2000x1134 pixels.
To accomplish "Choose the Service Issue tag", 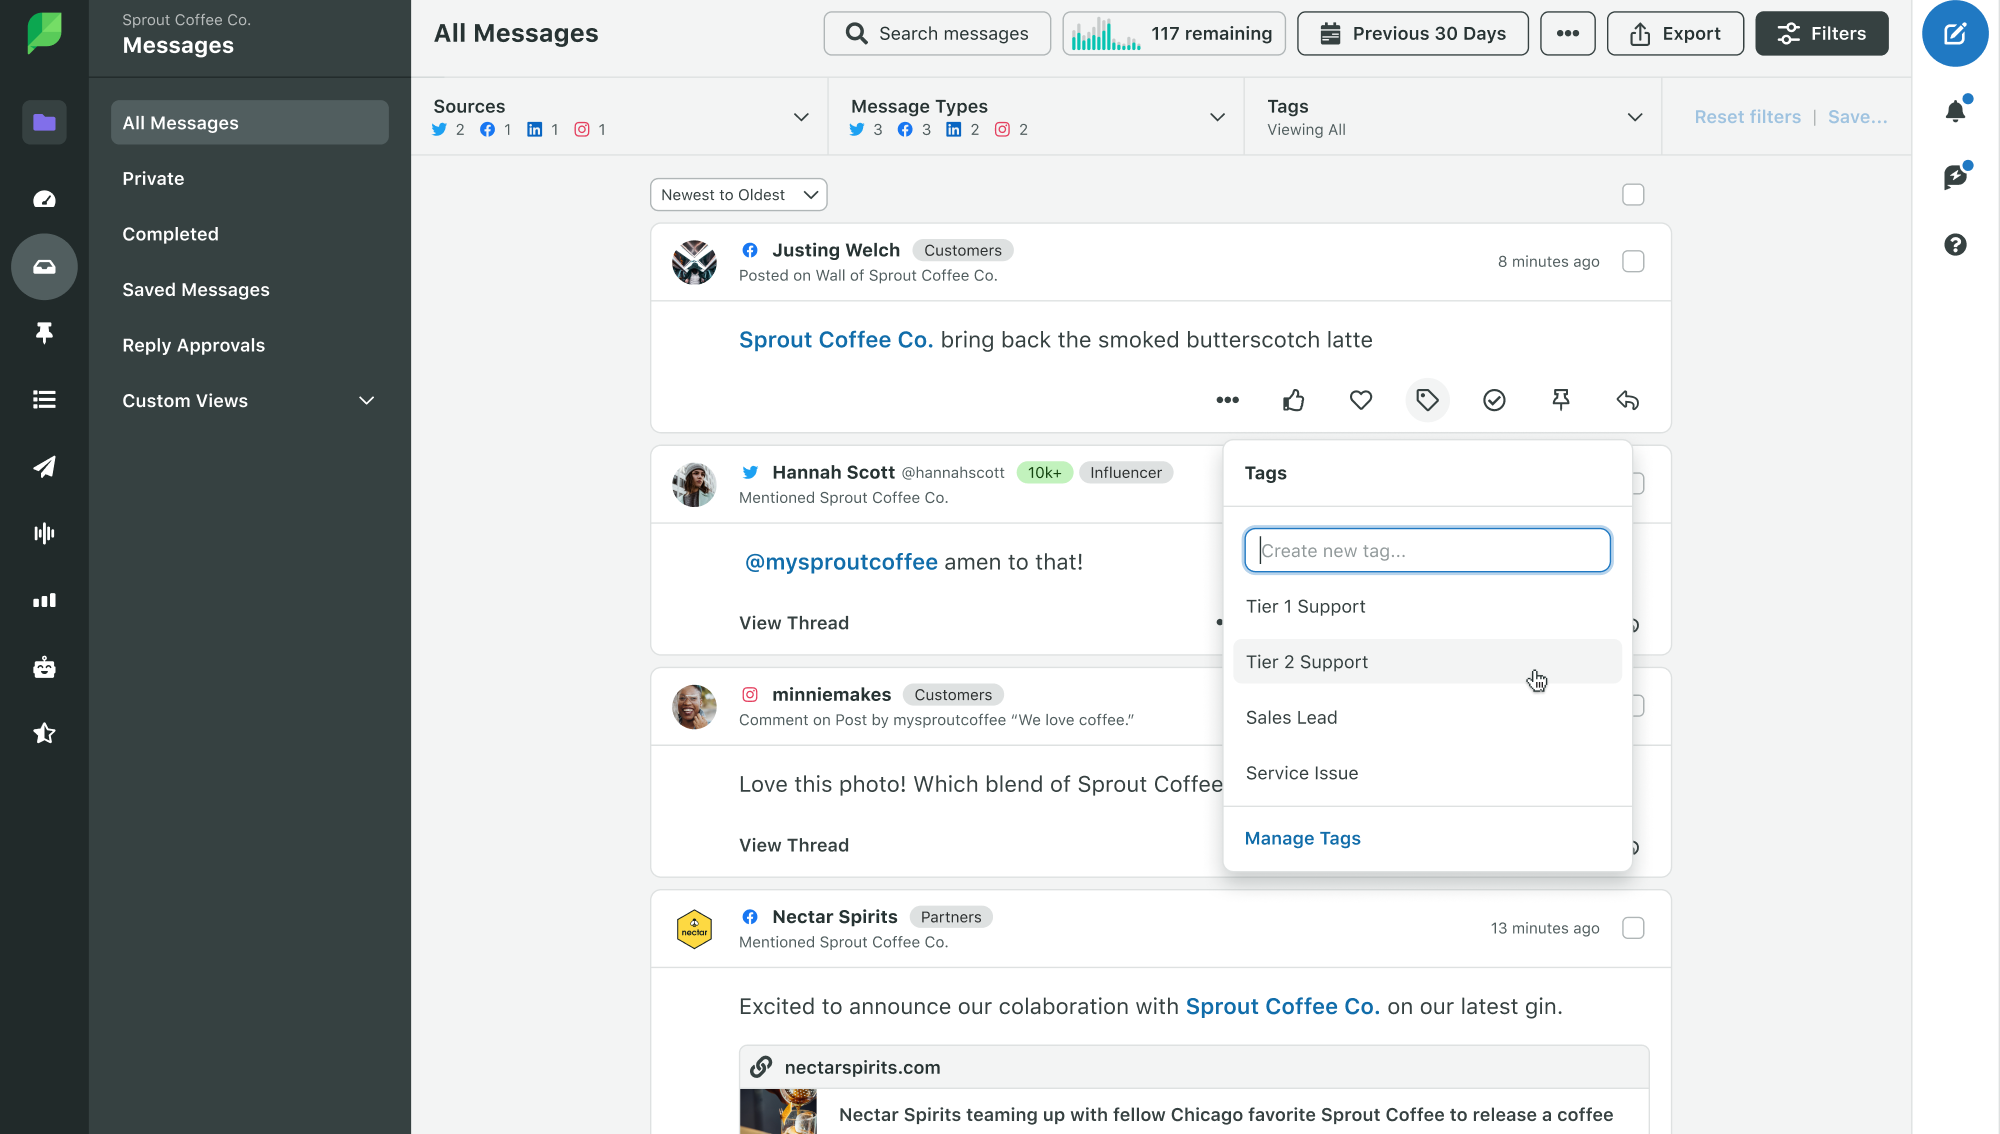I will [x=1427, y=773].
